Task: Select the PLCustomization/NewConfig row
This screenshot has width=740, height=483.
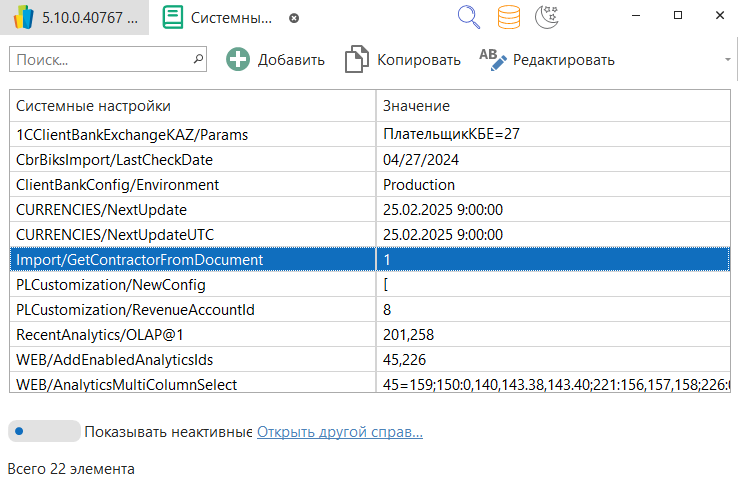Action: (192, 285)
